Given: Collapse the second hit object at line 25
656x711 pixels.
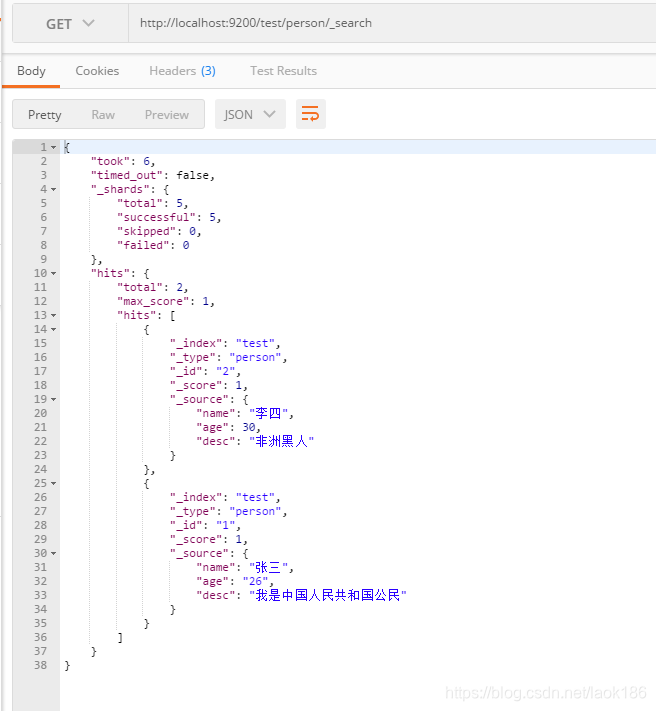Looking at the screenshot, I should (53, 483).
